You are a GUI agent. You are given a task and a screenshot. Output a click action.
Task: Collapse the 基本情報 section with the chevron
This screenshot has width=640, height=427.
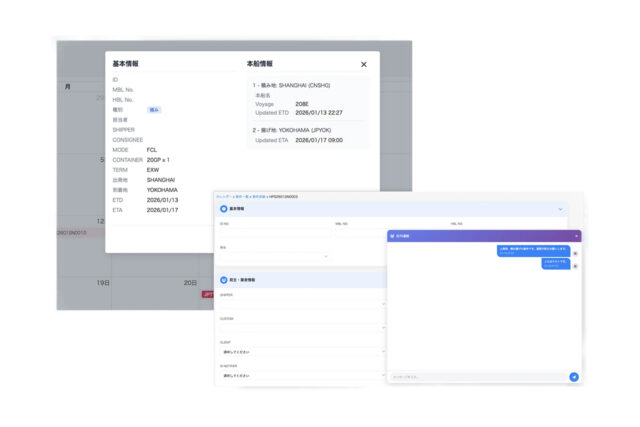[560, 209]
